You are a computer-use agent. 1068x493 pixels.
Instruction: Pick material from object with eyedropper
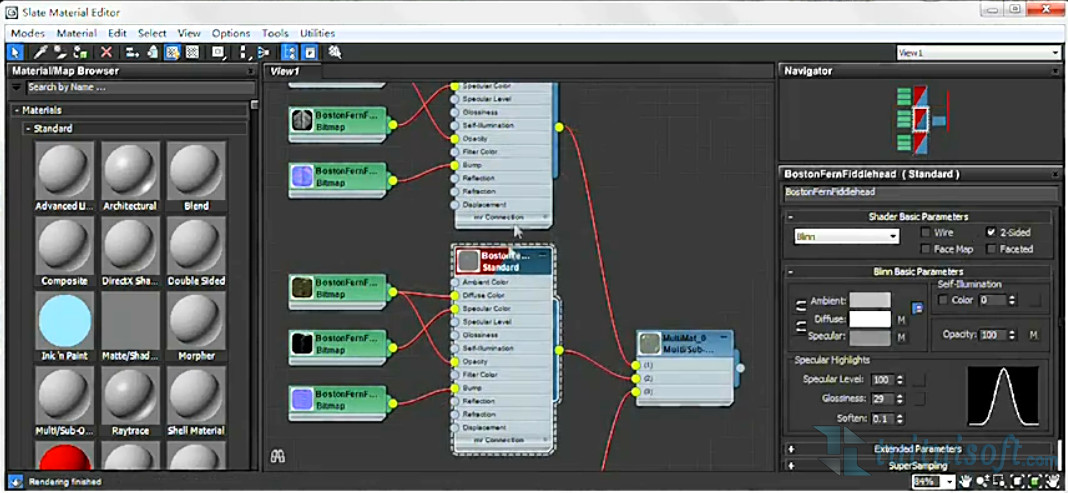[41, 52]
